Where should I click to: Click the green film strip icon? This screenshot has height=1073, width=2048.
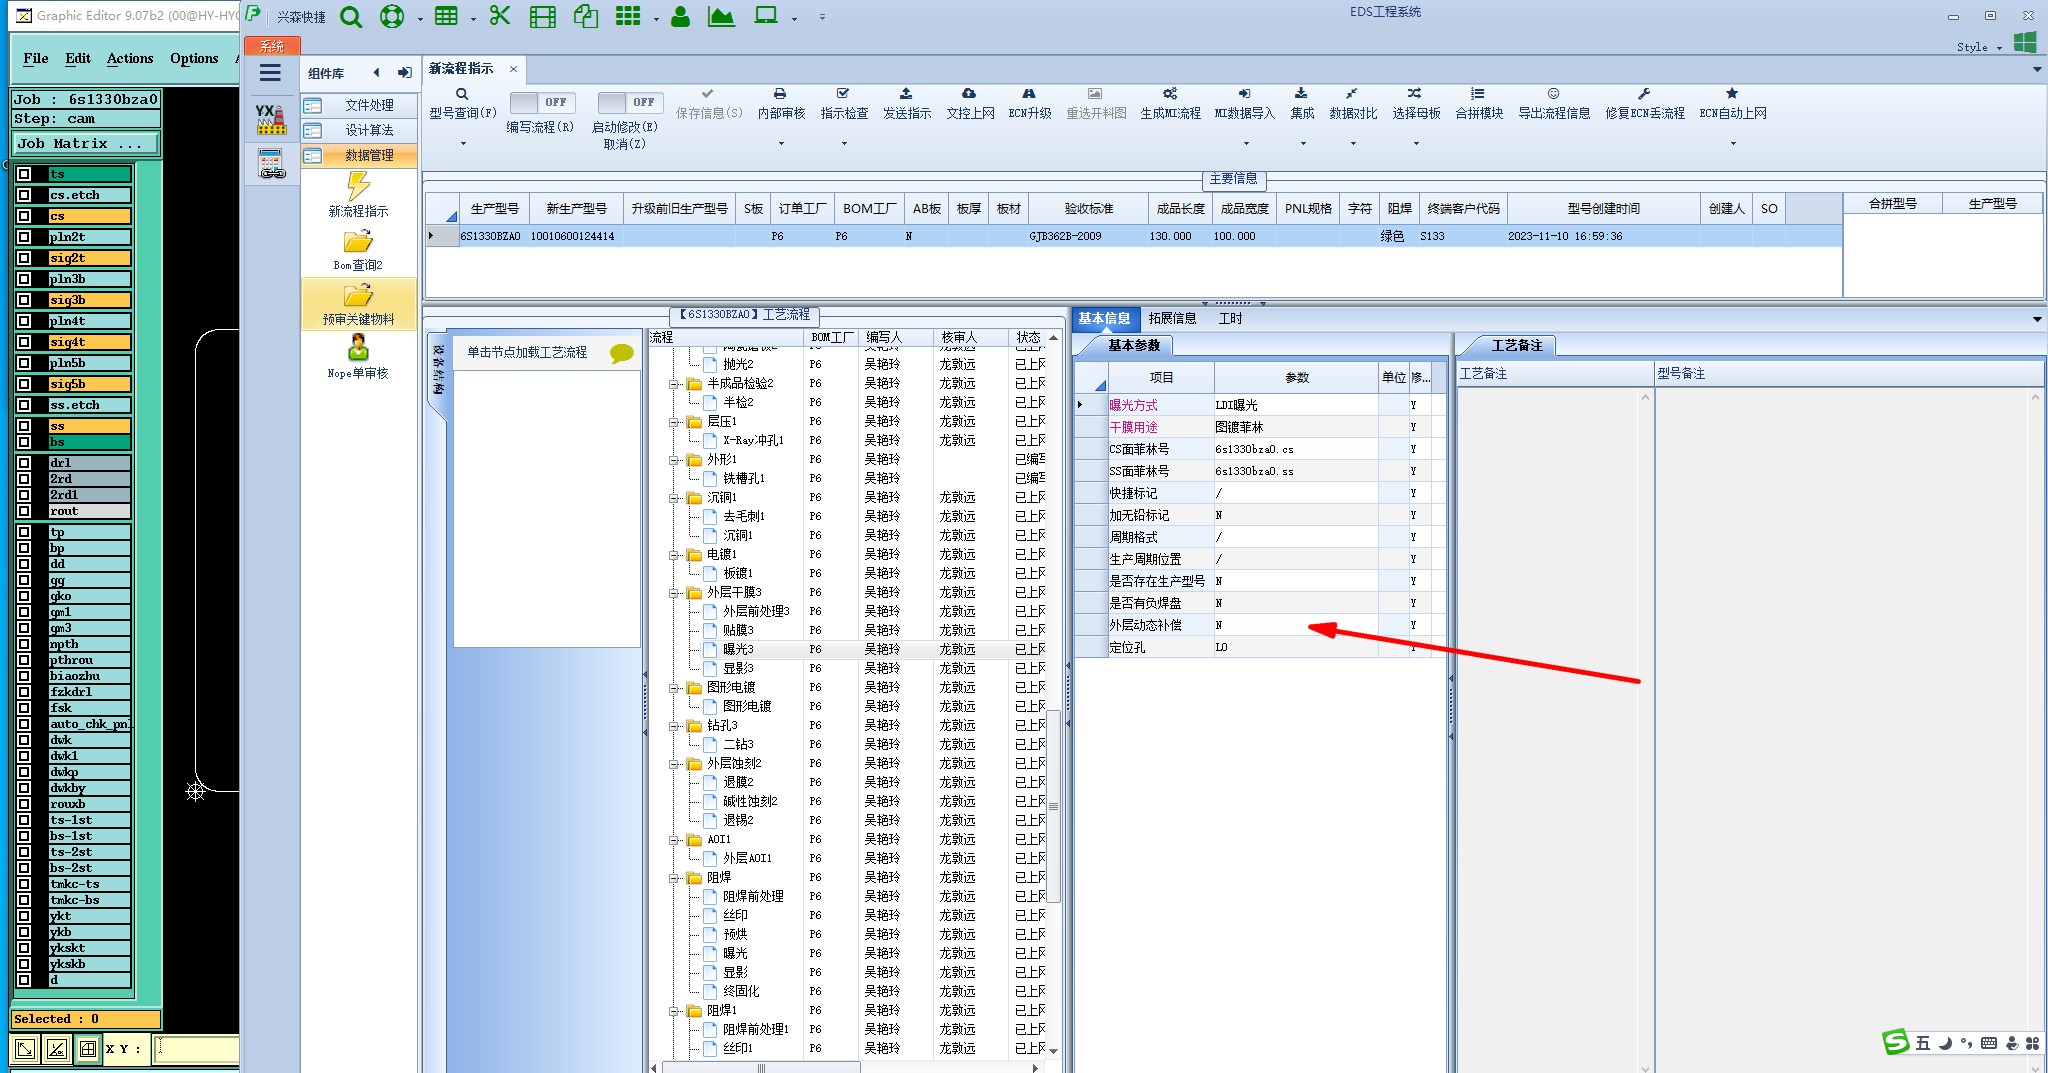click(x=543, y=17)
